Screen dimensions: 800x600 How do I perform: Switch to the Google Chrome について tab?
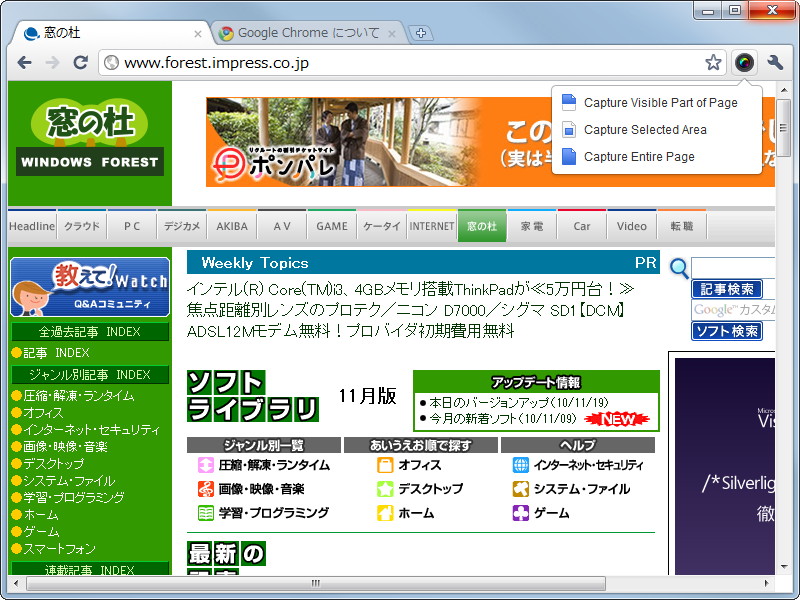pyautogui.click(x=308, y=33)
